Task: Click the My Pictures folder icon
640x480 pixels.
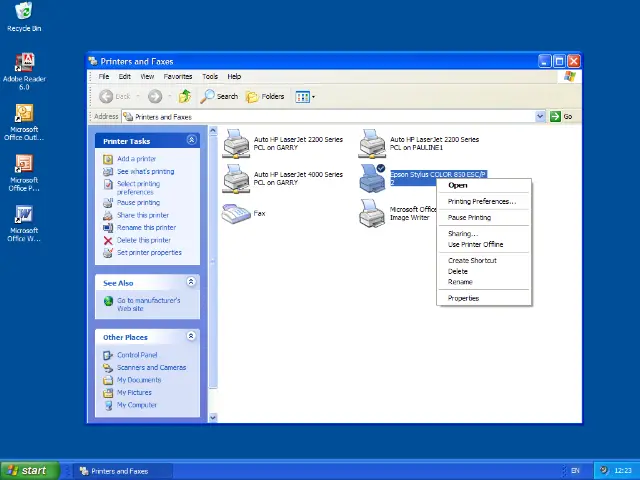Action: coord(108,393)
